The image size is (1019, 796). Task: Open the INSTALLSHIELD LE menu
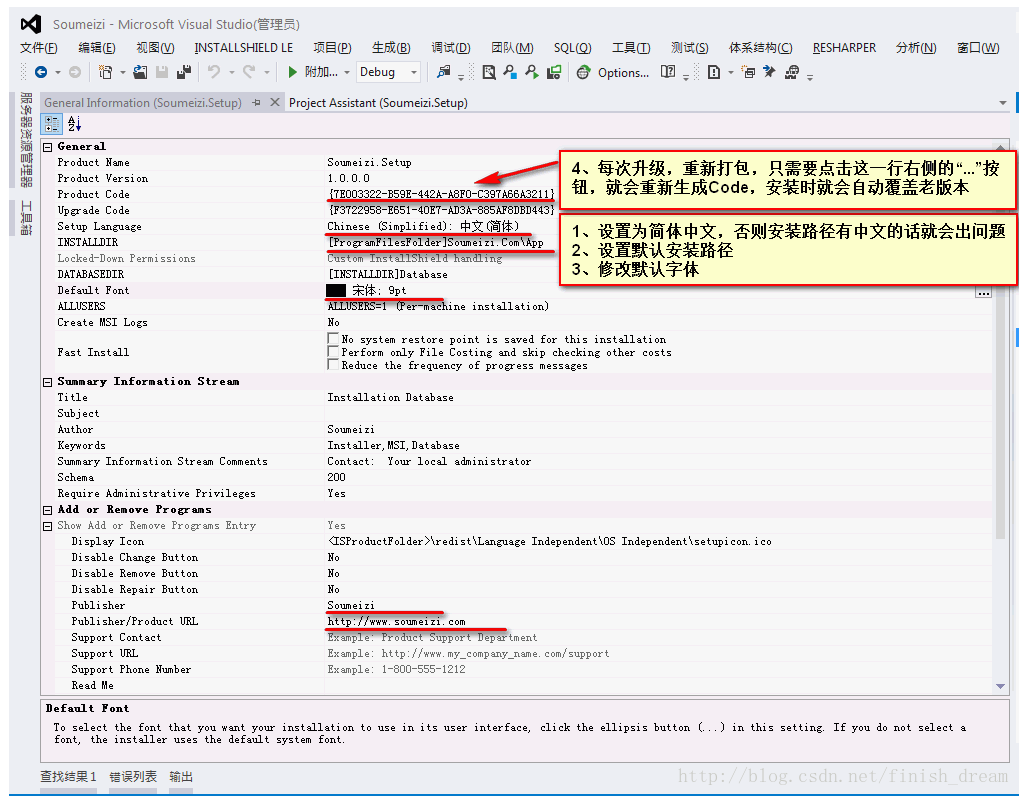244,48
